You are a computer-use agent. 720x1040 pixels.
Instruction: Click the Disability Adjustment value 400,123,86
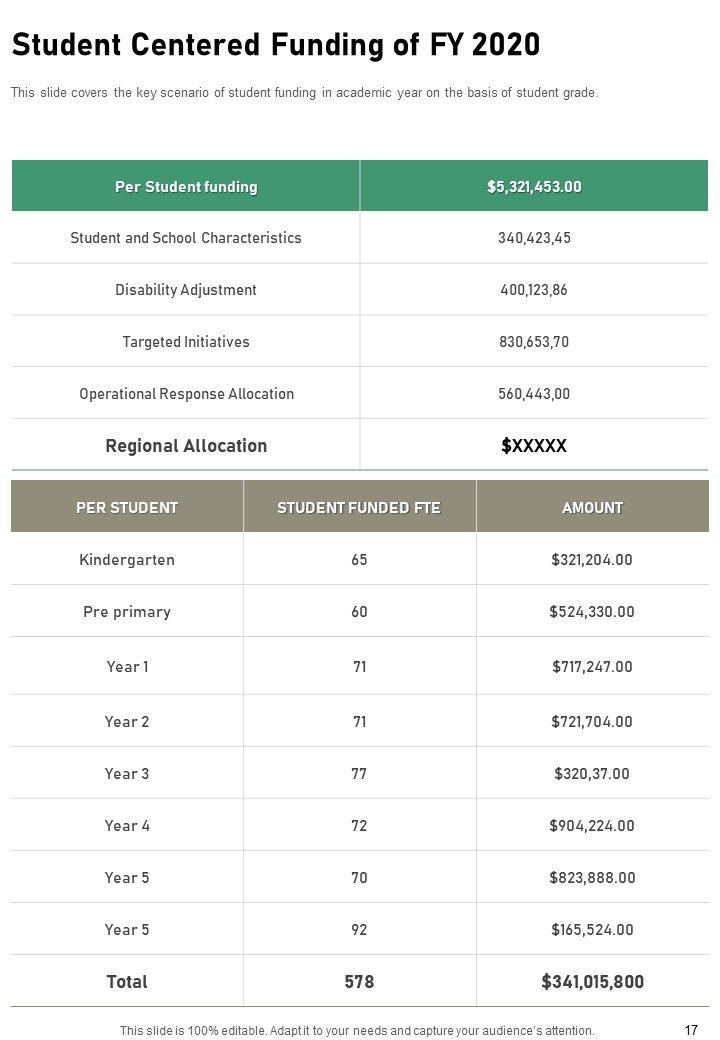(534, 290)
